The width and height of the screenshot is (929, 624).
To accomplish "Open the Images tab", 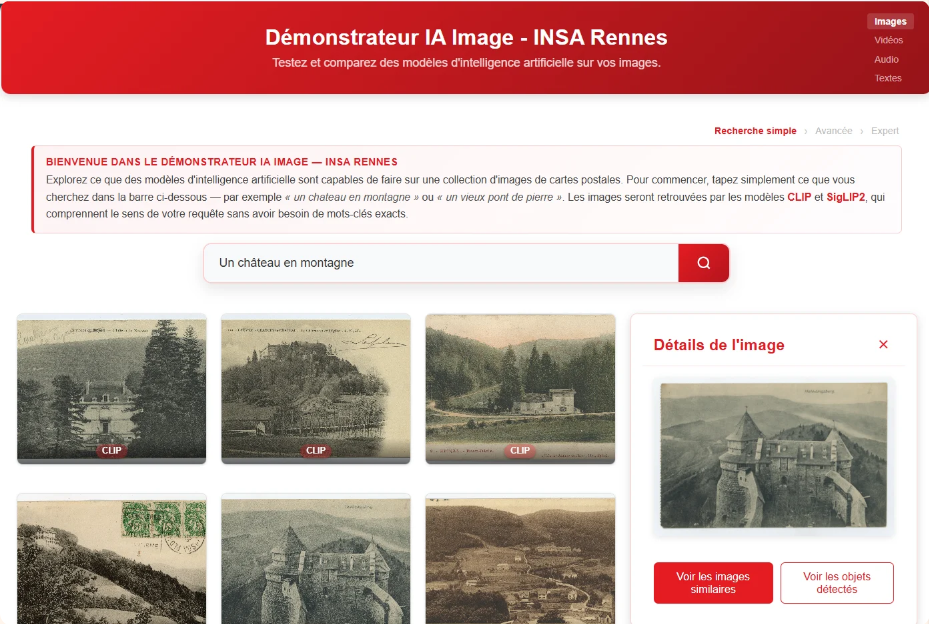I will click(x=890, y=21).
